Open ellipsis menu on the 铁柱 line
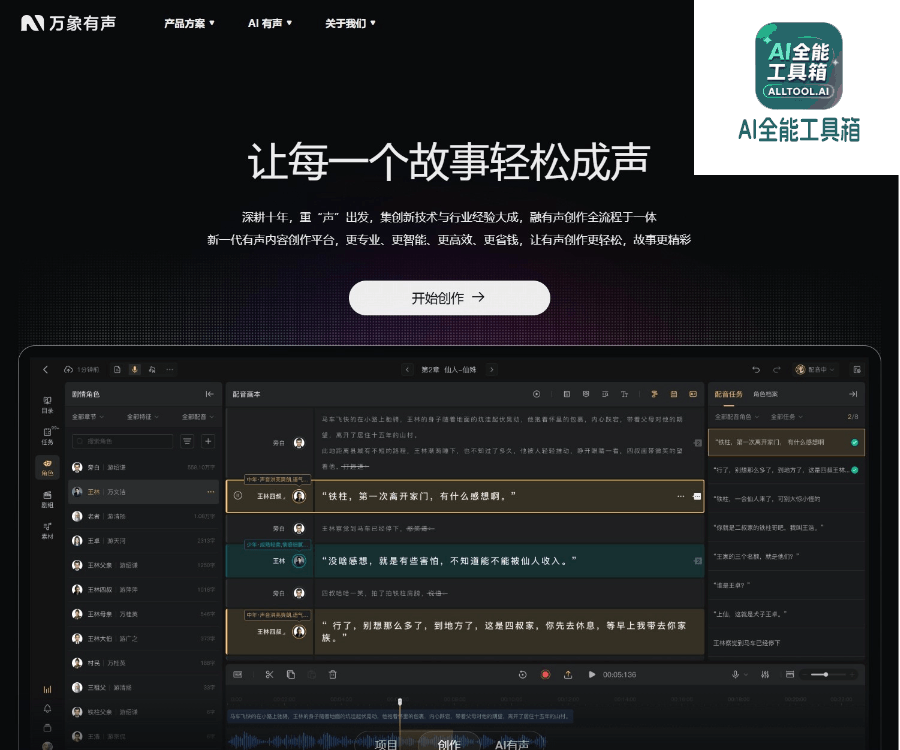The image size is (900, 750). [x=681, y=496]
